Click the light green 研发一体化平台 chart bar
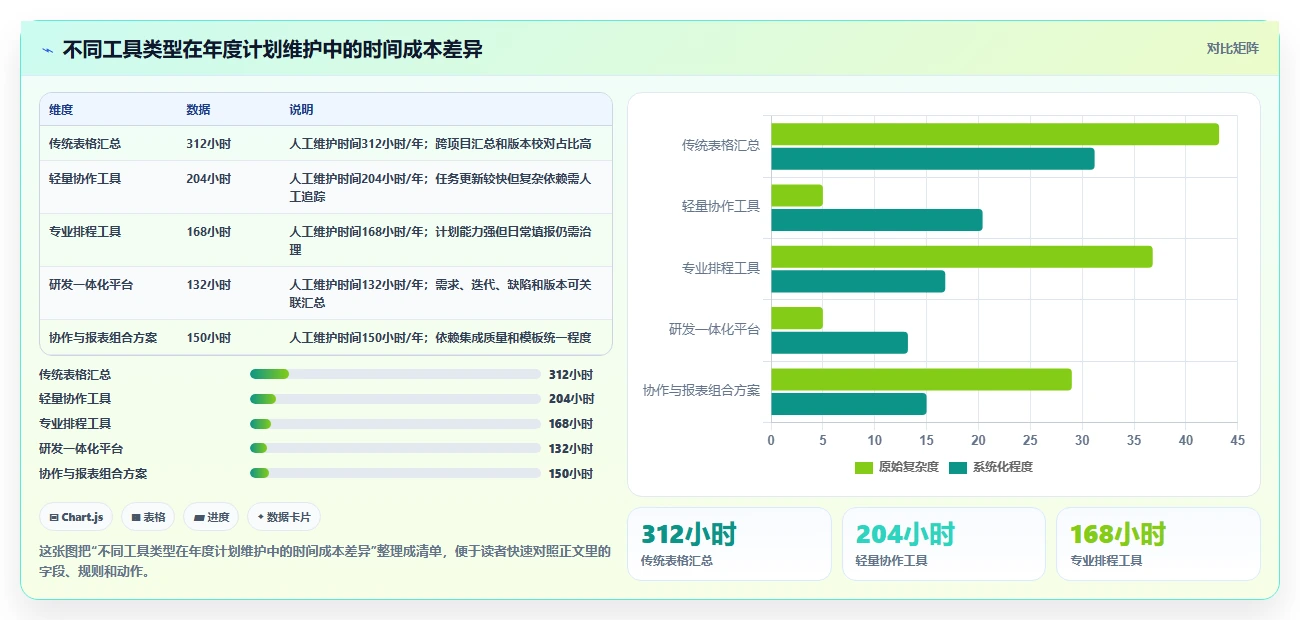 coord(797,318)
